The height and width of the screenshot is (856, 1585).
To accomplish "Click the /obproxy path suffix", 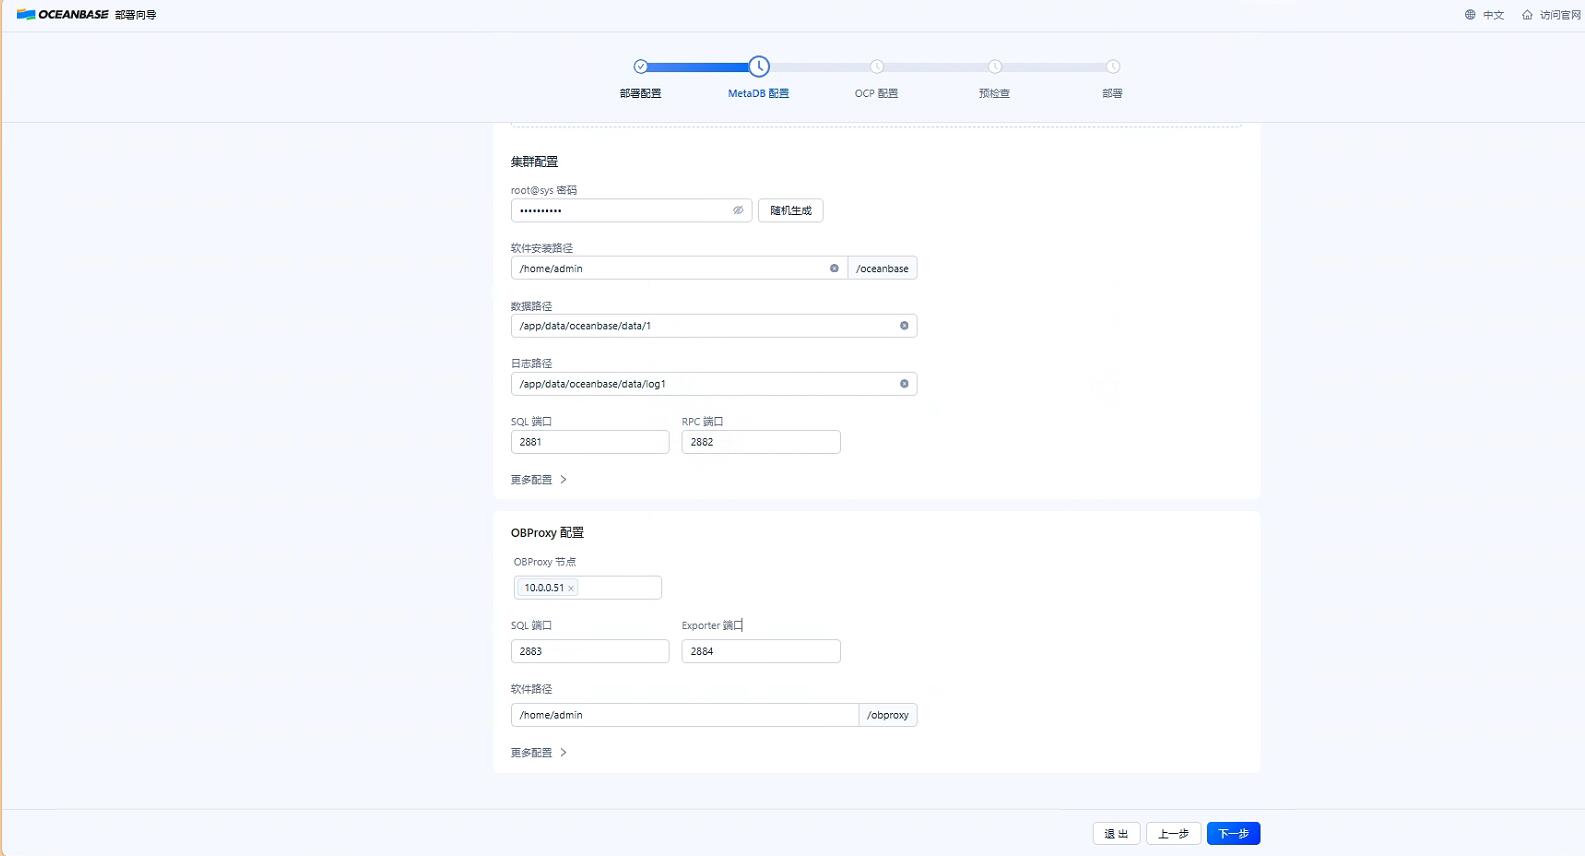I will pos(888,715).
